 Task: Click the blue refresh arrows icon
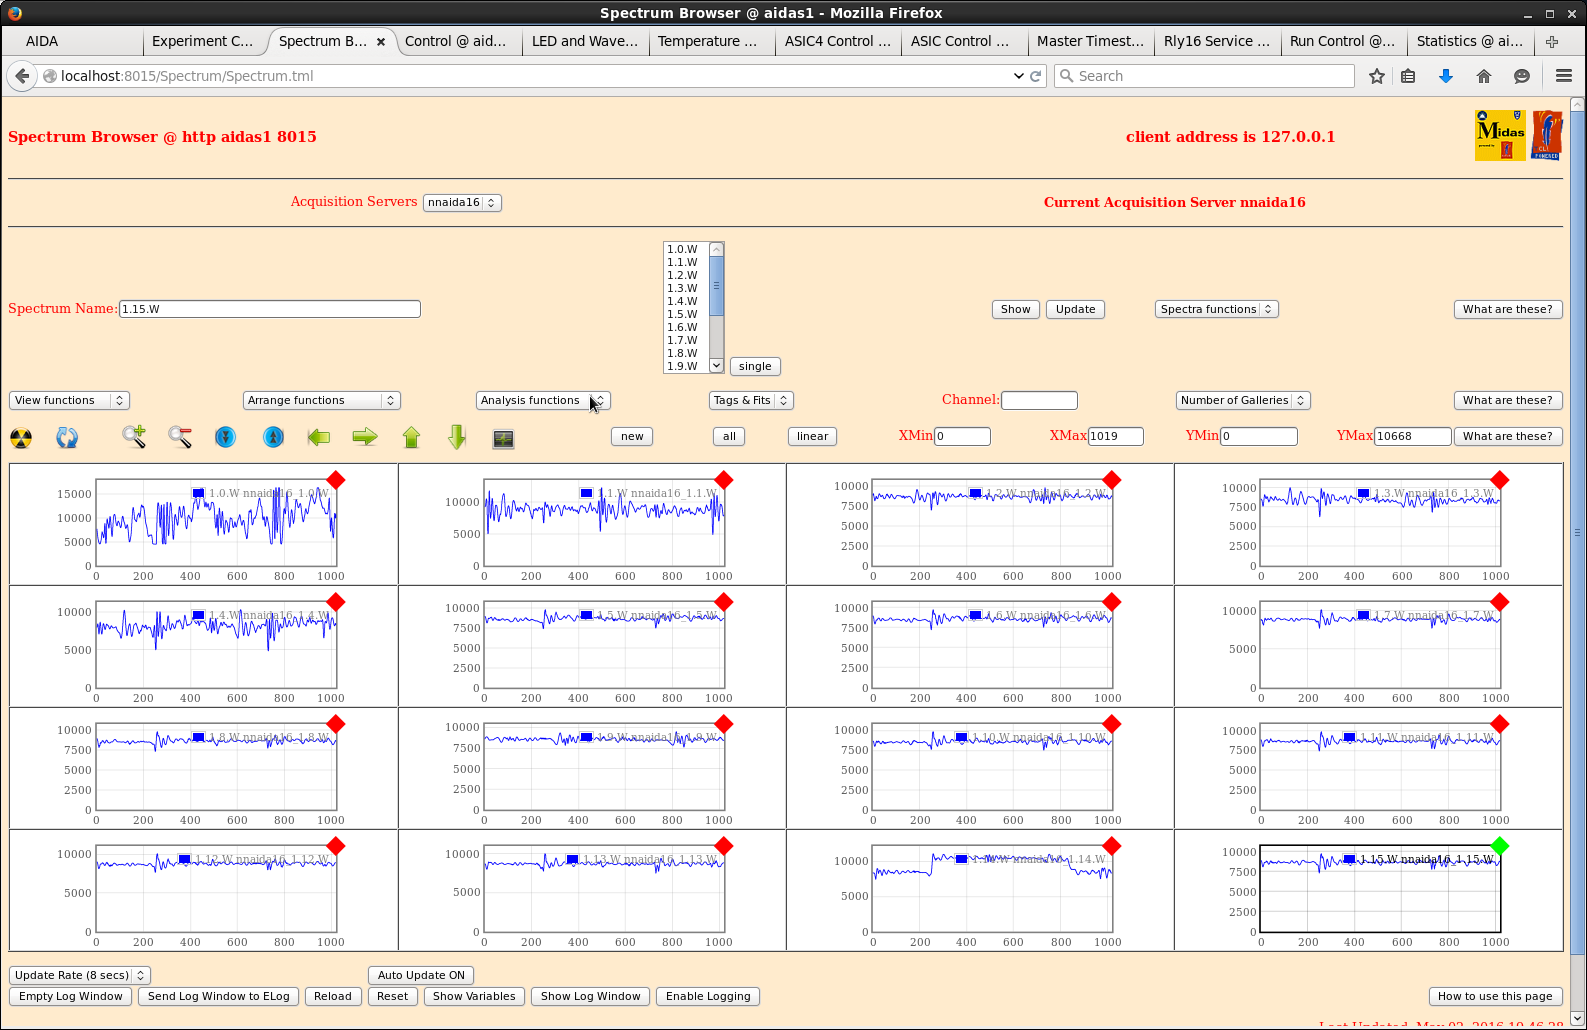pyautogui.click(x=67, y=438)
